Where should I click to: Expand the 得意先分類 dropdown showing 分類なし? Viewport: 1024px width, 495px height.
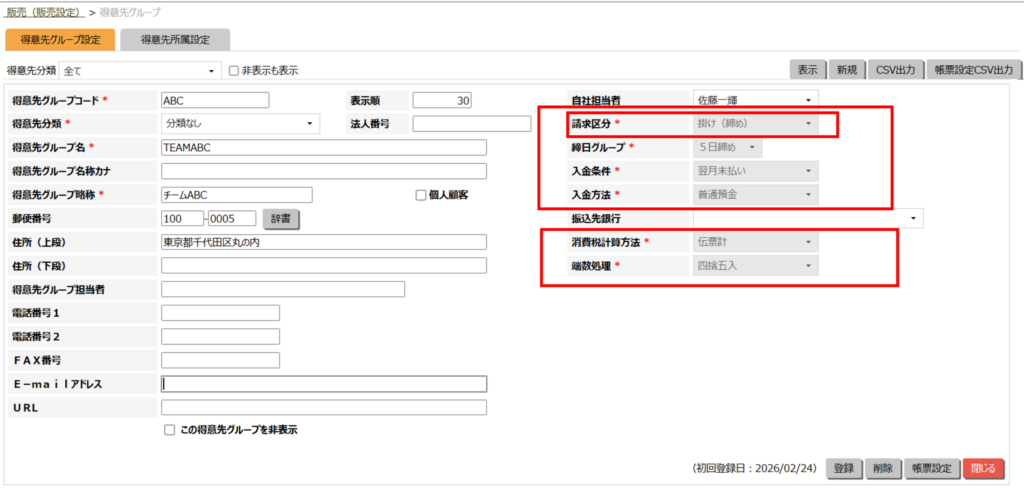[239, 124]
